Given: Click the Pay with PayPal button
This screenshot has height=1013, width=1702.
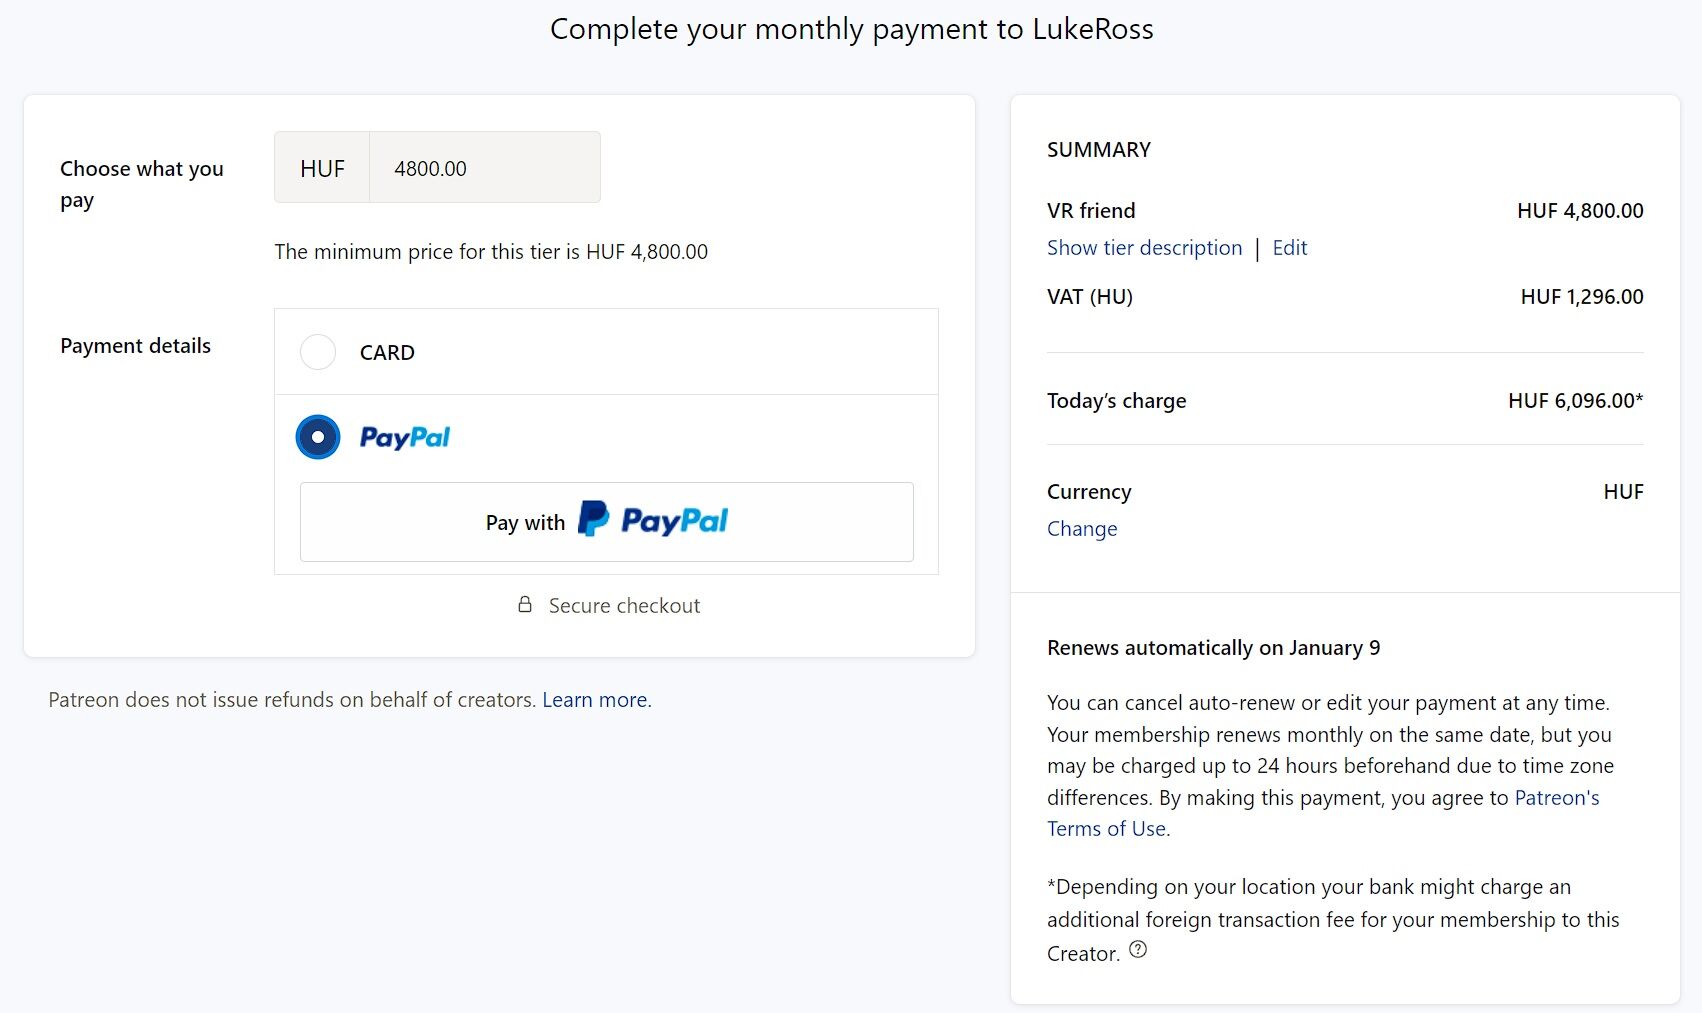Looking at the screenshot, I should [606, 522].
